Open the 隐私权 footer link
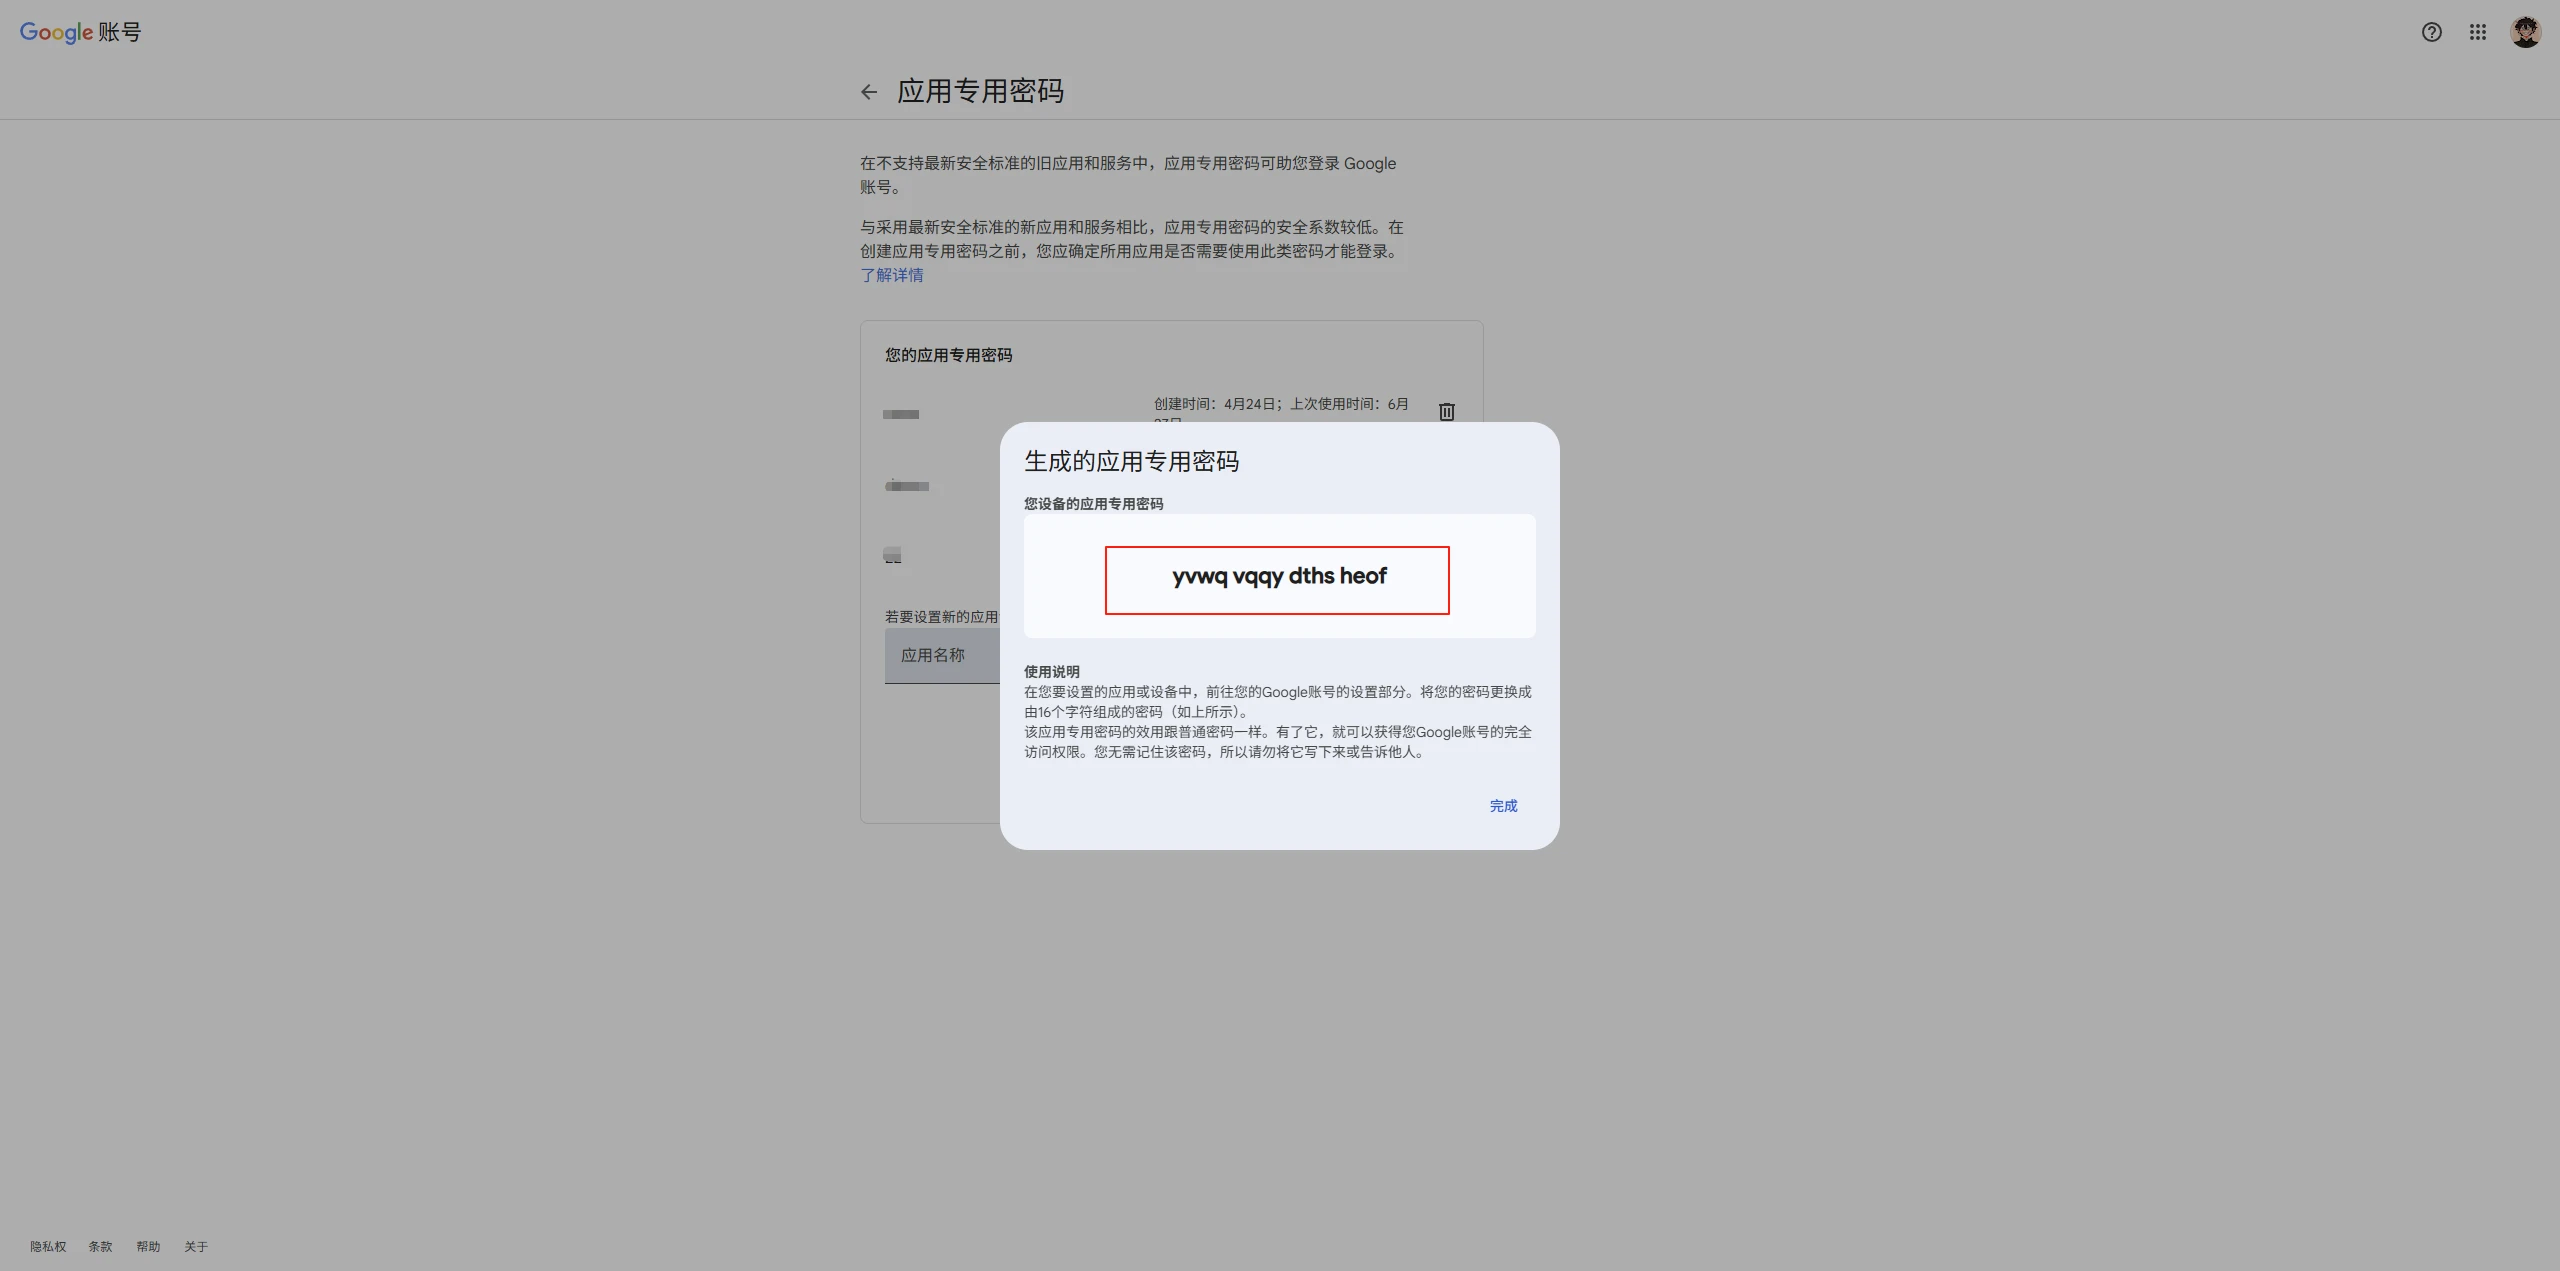 (x=48, y=1246)
